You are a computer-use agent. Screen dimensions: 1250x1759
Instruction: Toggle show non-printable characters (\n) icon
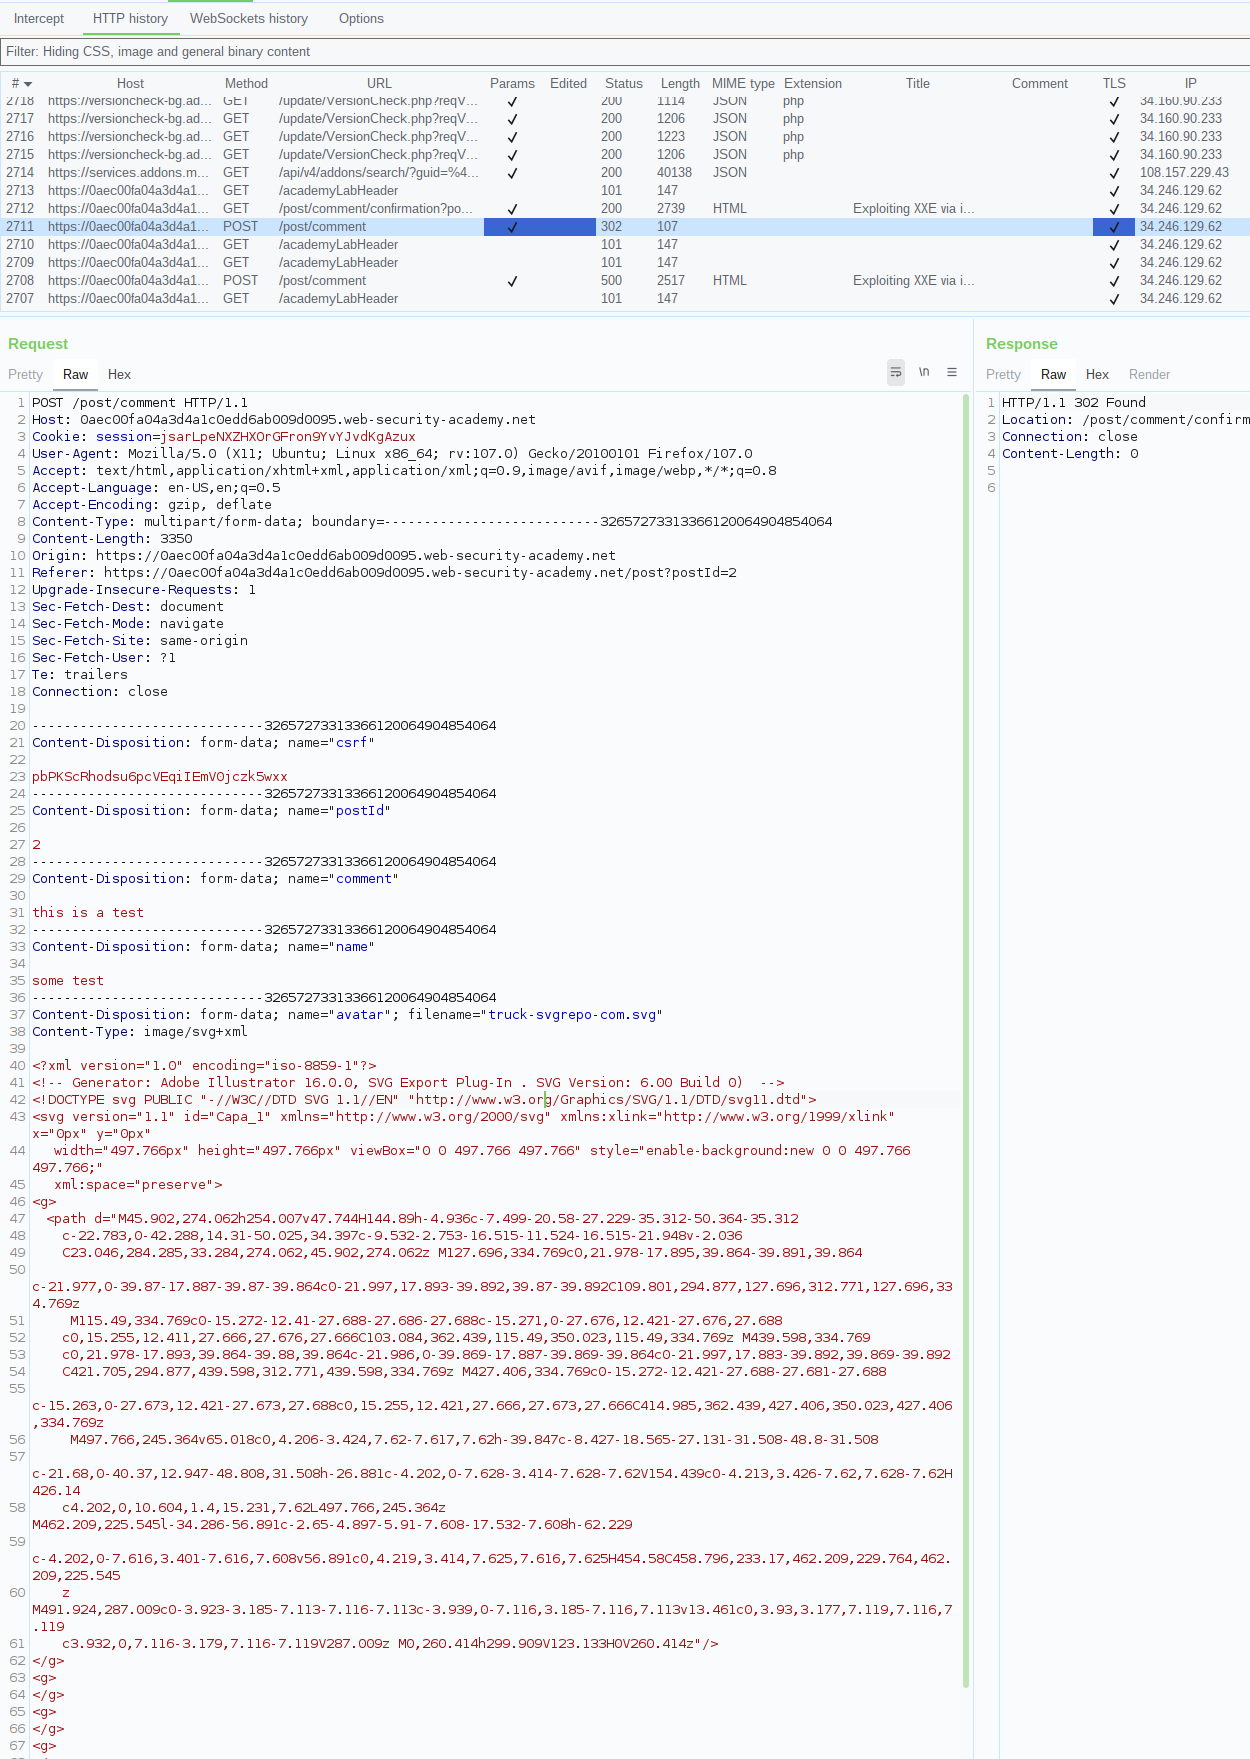click(924, 372)
